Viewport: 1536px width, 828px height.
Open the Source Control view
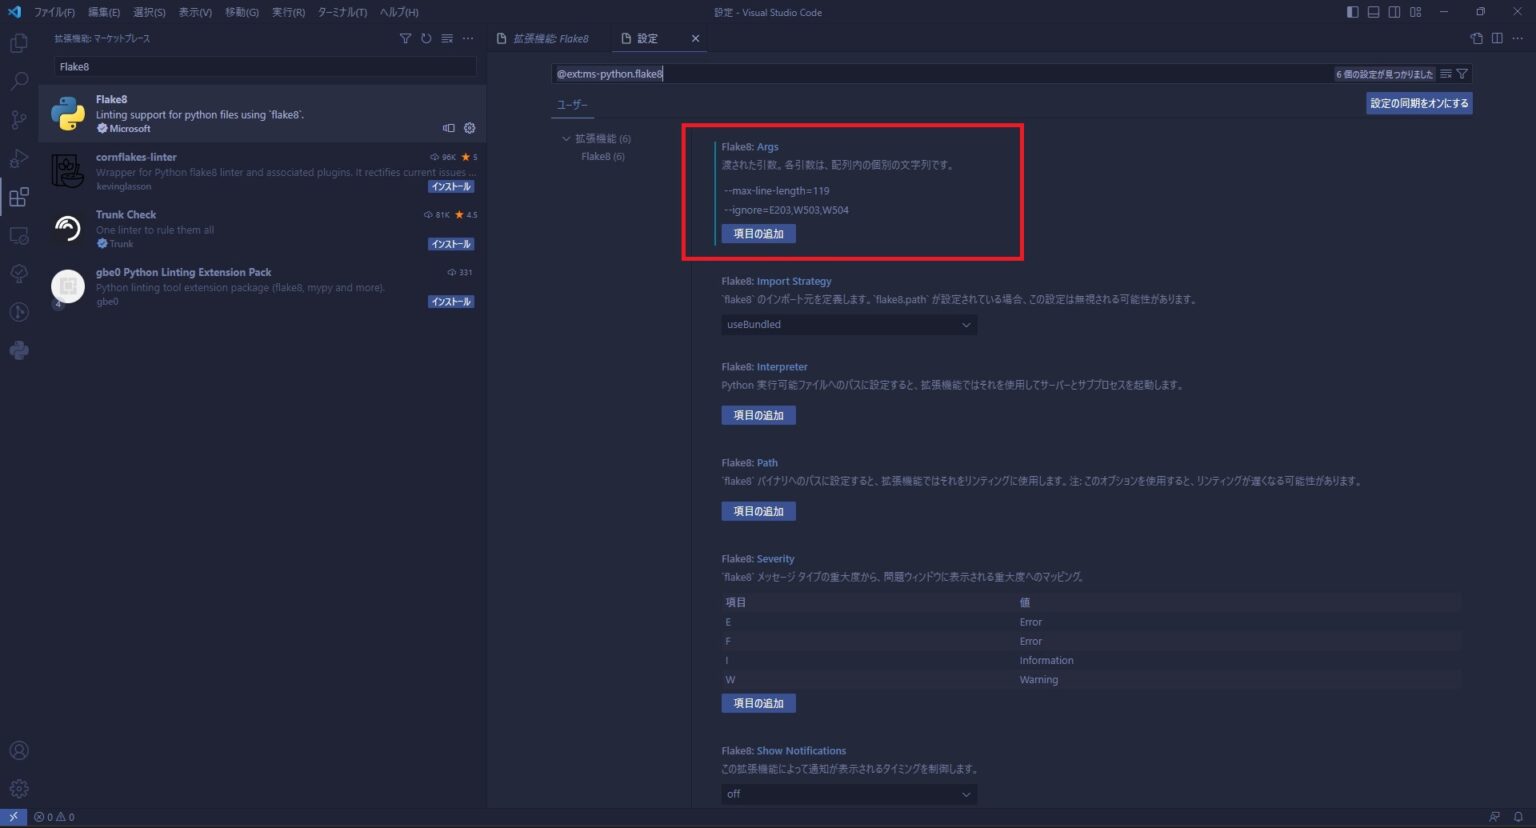(x=18, y=119)
